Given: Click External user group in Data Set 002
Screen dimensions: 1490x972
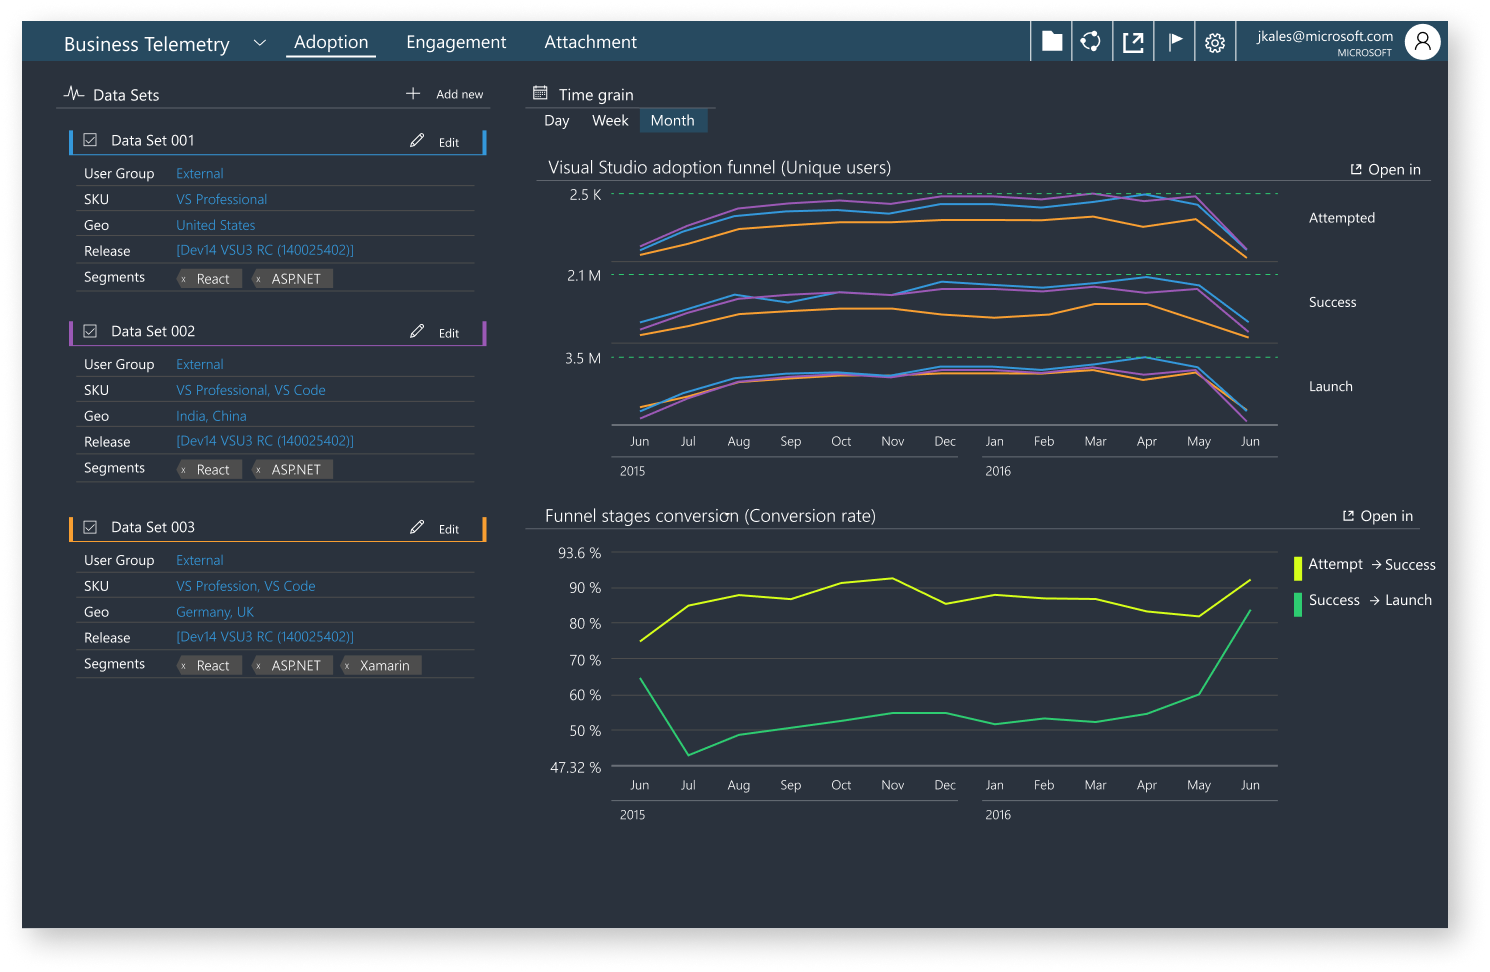Looking at the screenshot, I should pos(200,364).
